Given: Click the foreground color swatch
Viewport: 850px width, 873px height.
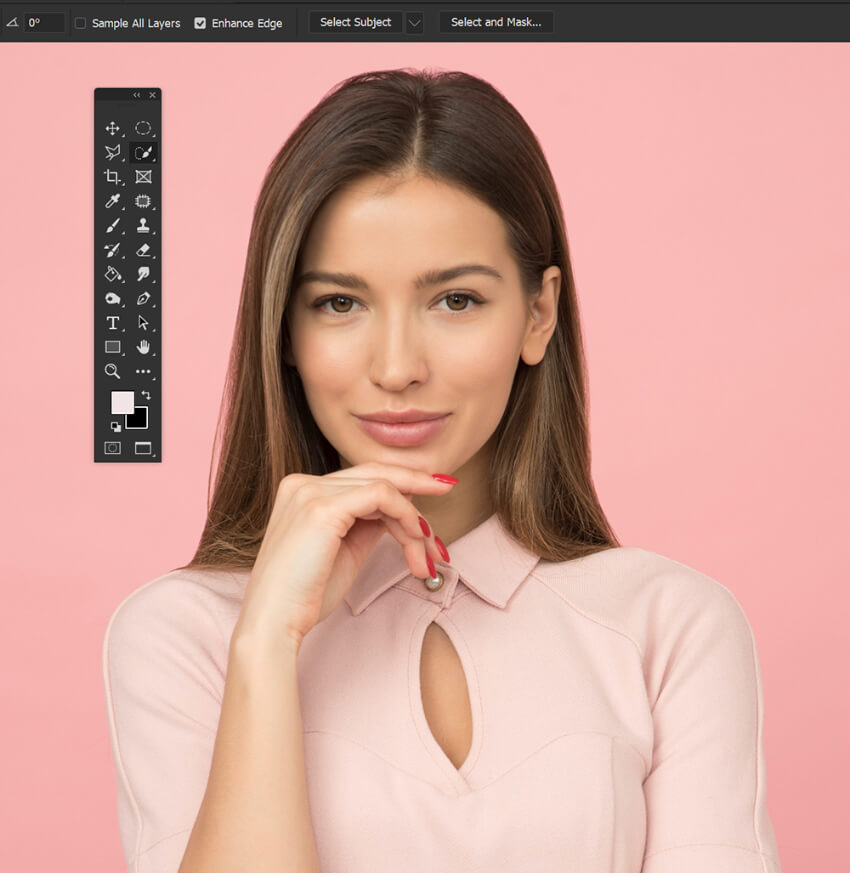Looking at the screenshot, I should click(121, 401).
